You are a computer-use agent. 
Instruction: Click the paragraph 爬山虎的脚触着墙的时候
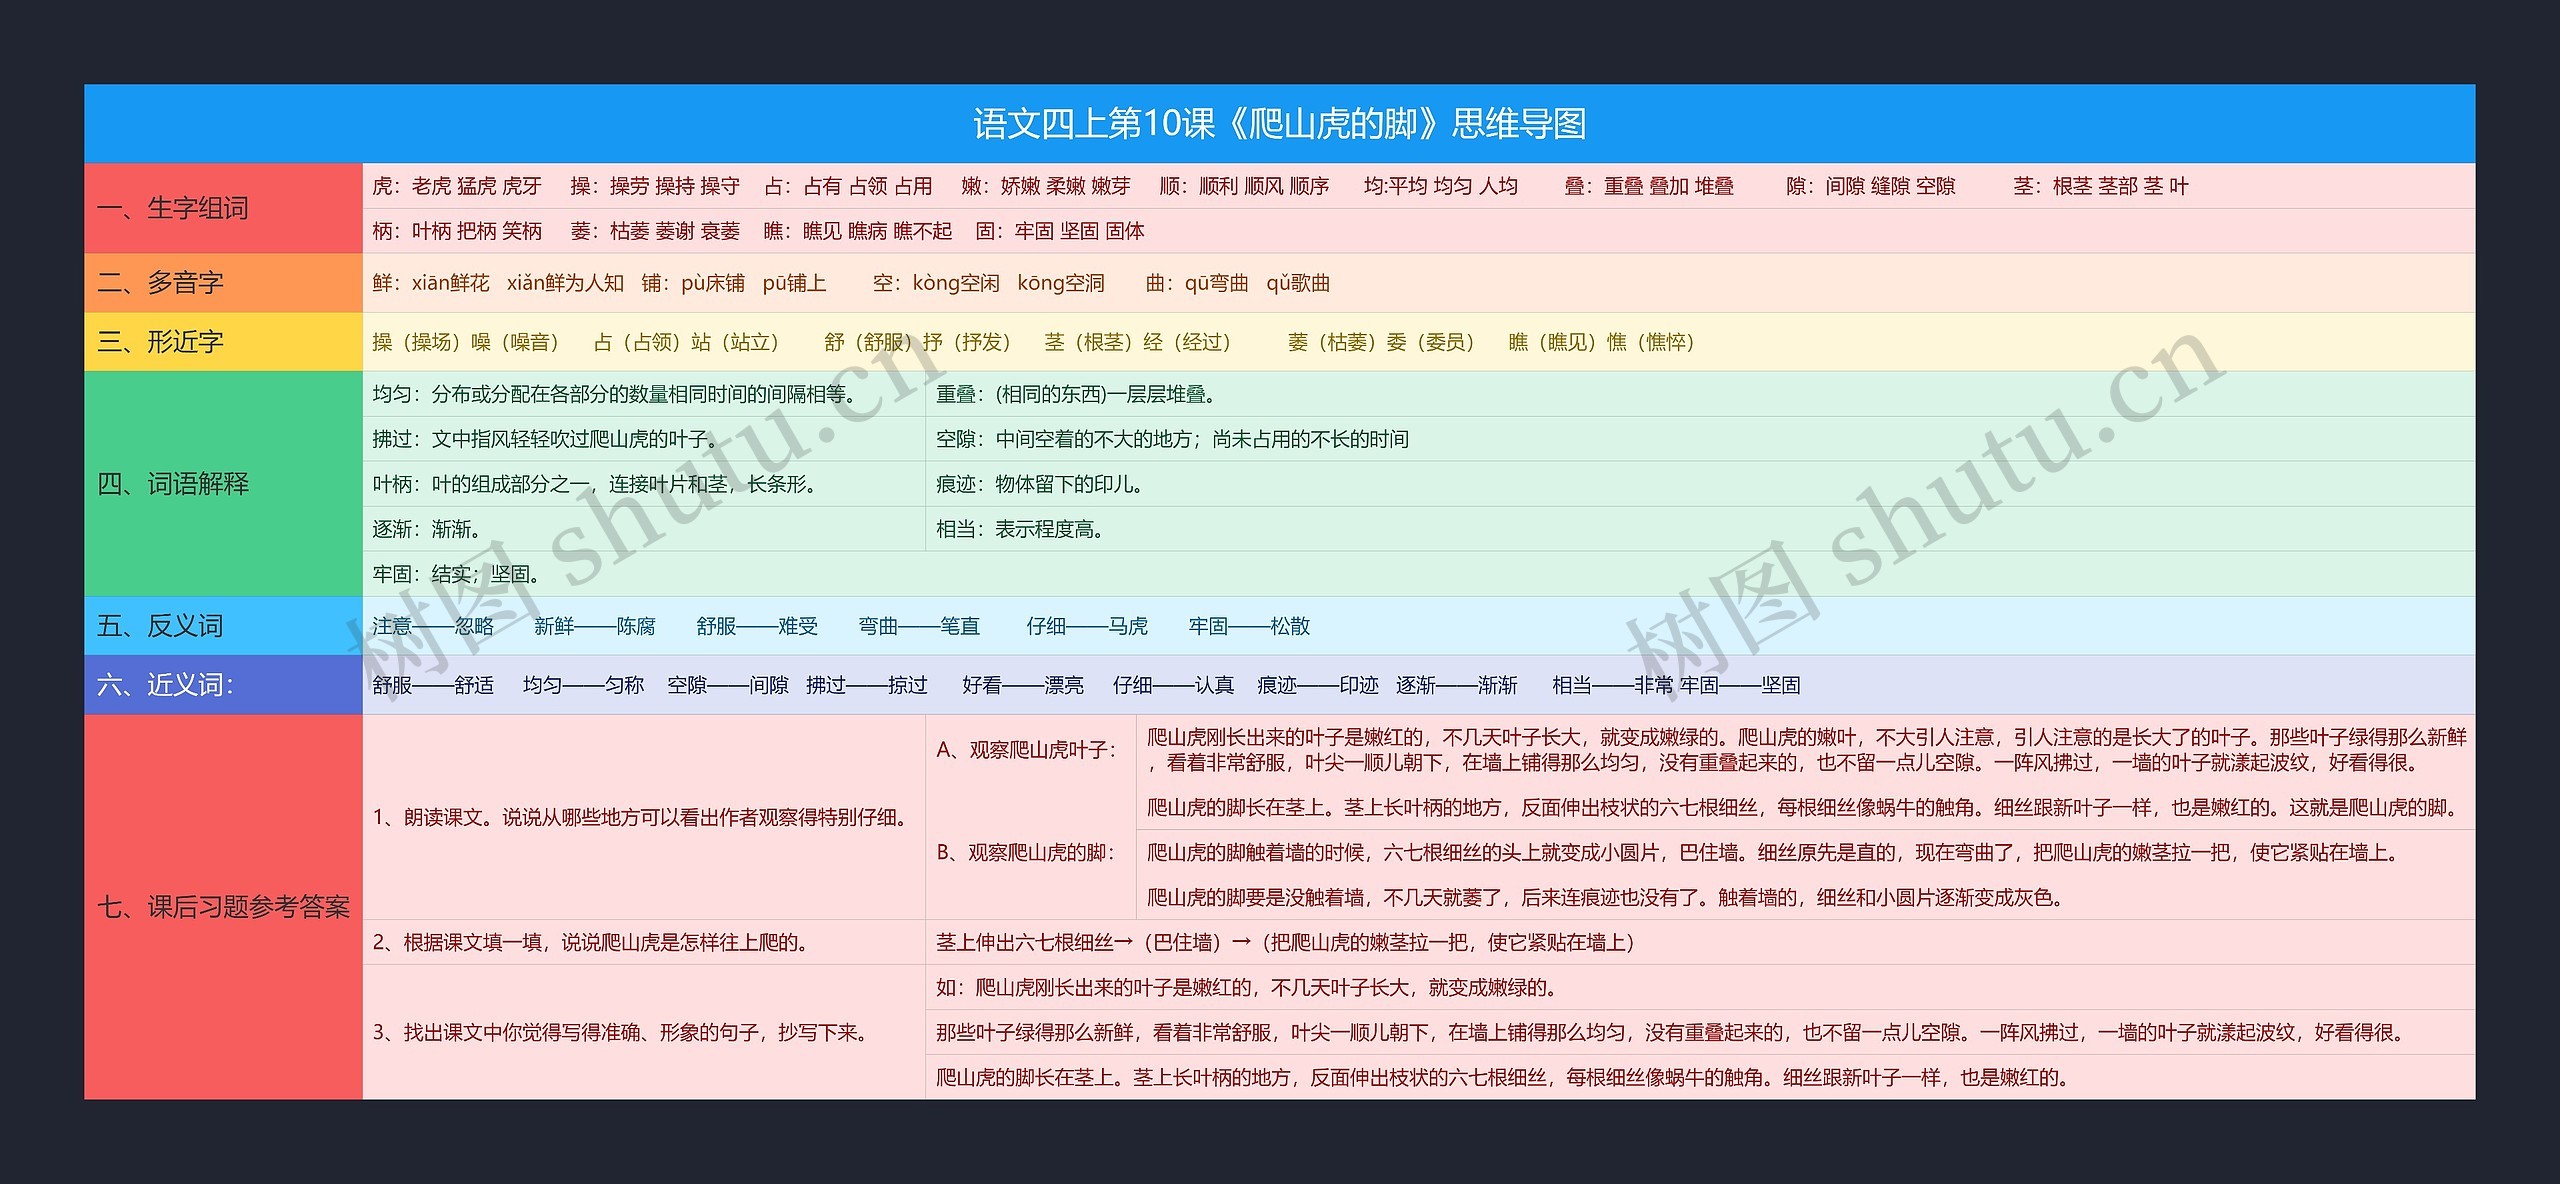(1806, 852)
